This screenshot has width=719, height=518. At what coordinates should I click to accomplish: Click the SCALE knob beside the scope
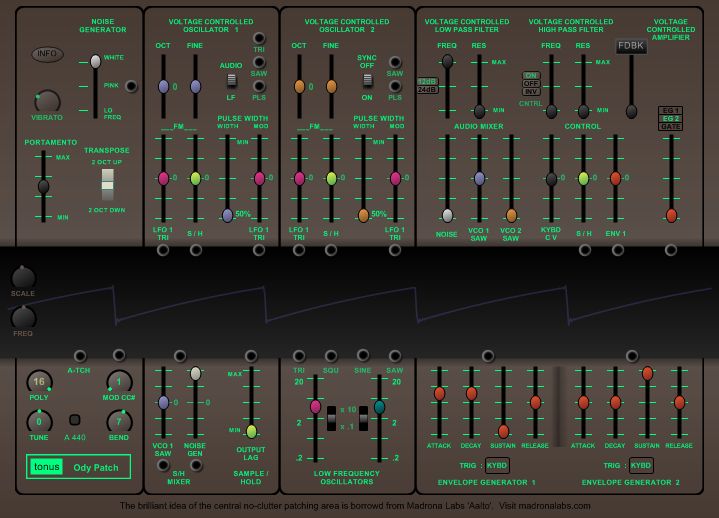(x=23, y=276)
